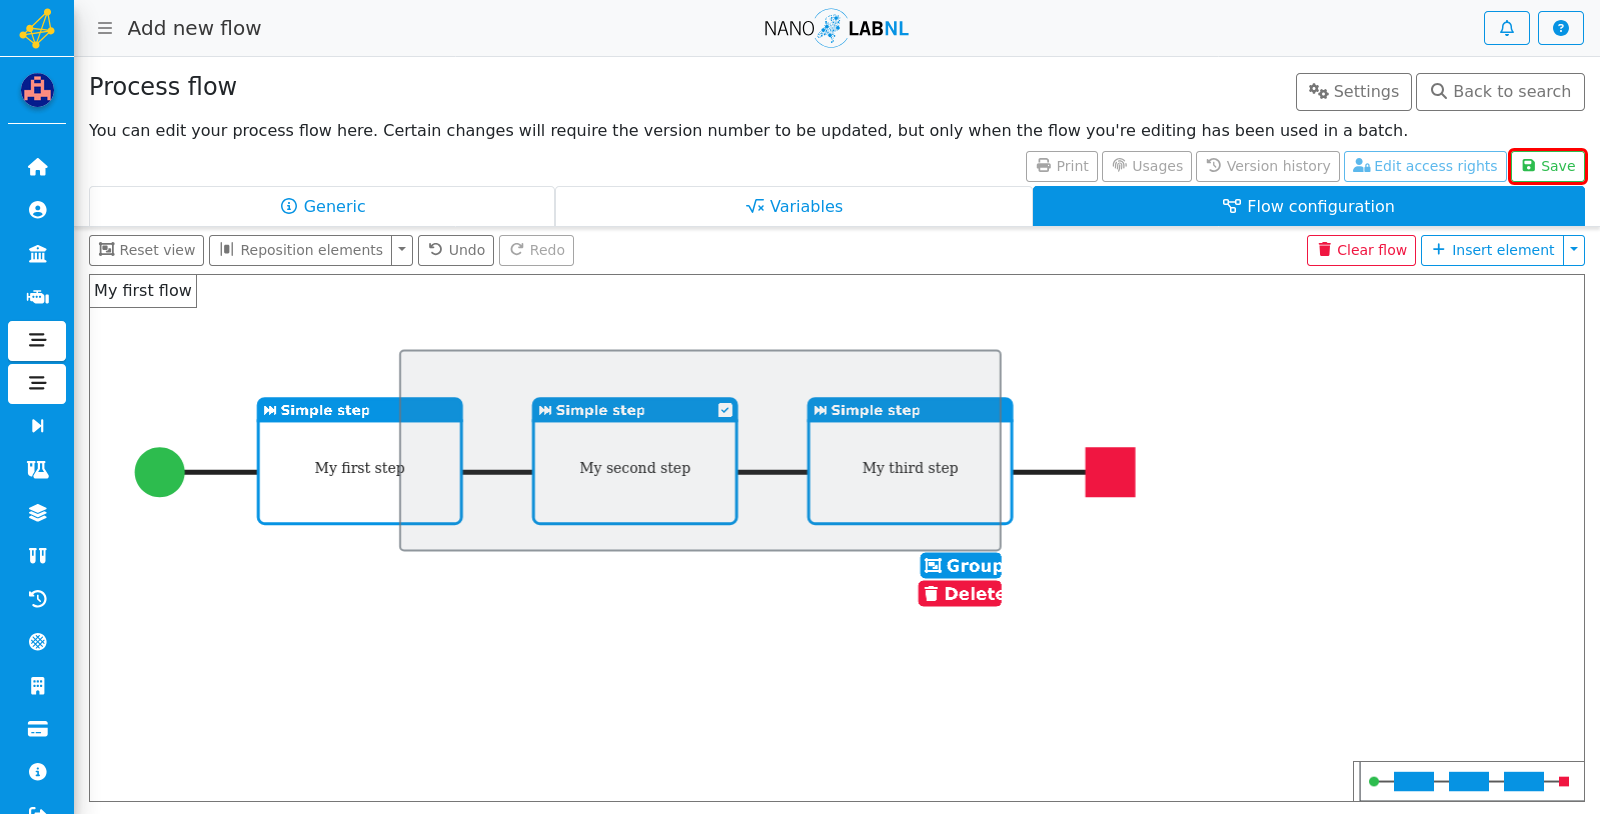The image size is (1600, 814).
Task: Open the history clock sidebar icon
Action: (37, 599)
